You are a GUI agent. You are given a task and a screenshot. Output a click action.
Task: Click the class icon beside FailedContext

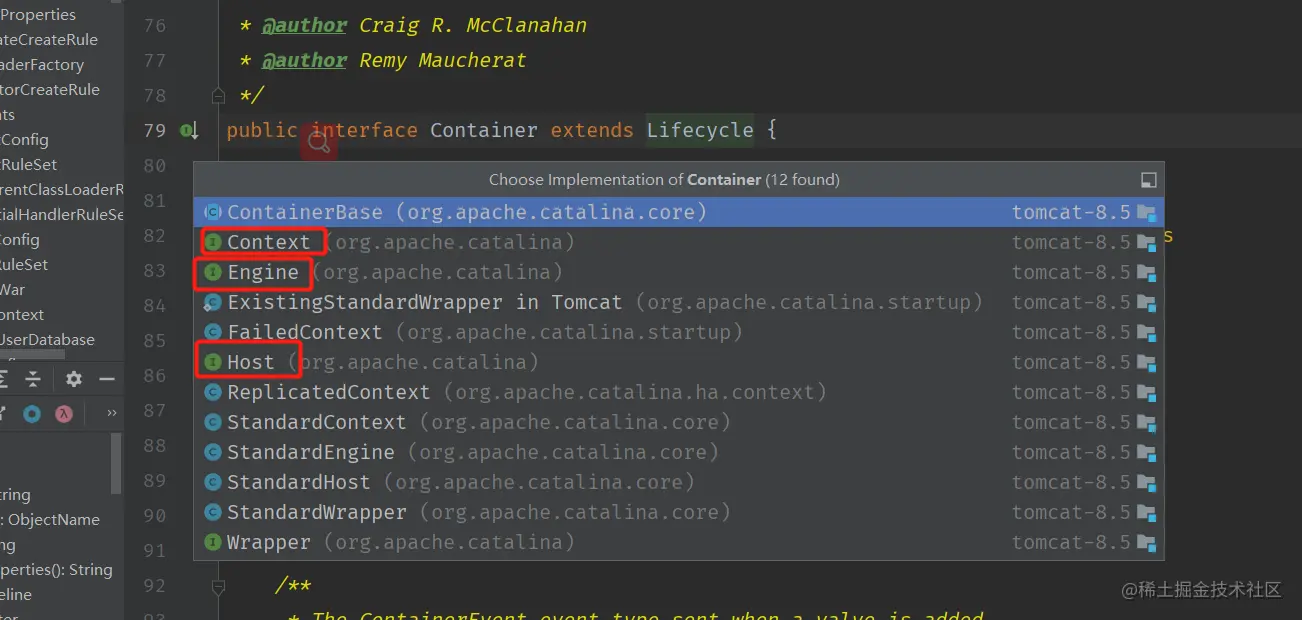coord(212,332)
